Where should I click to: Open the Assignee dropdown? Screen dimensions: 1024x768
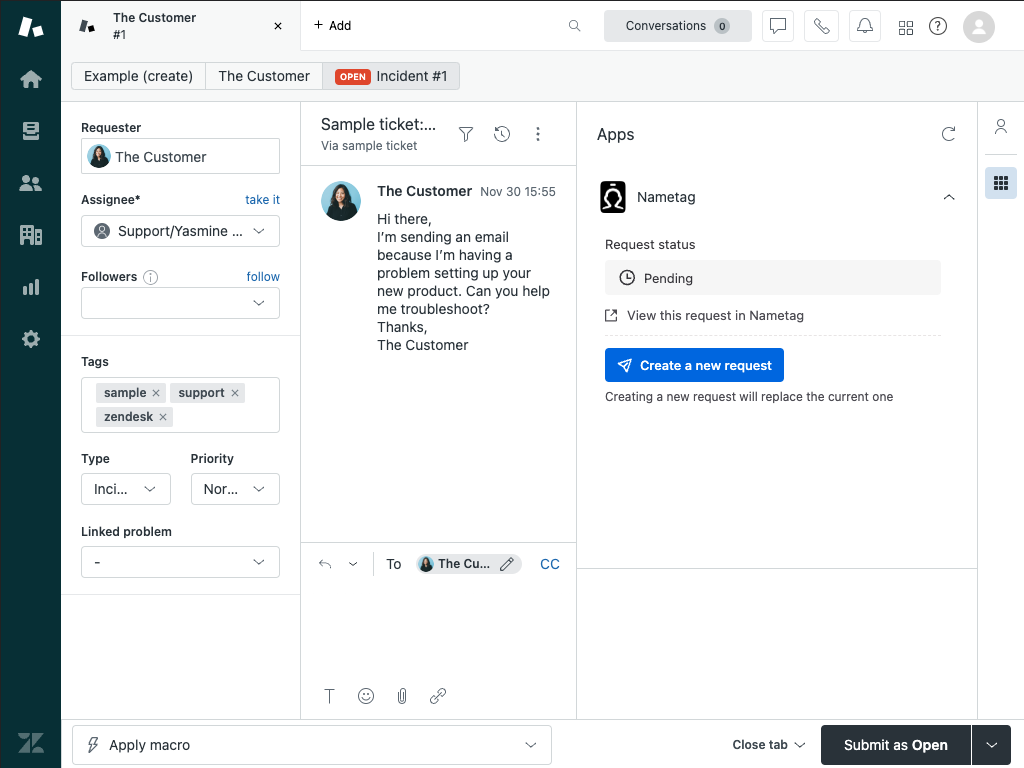coord(180,231)
